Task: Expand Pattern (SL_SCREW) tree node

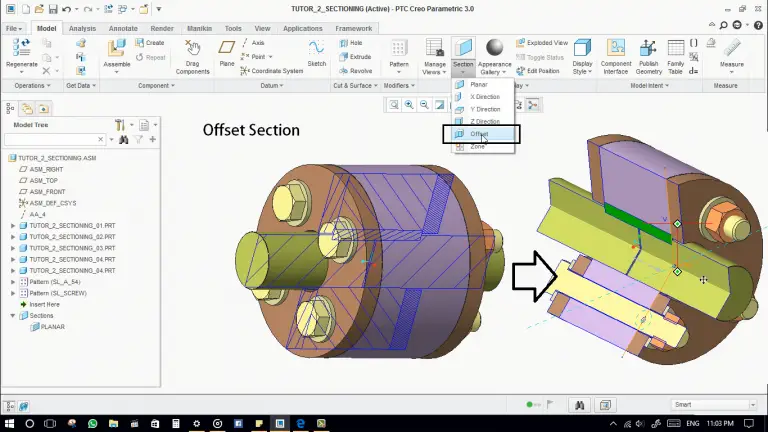Action: [12, 293]
